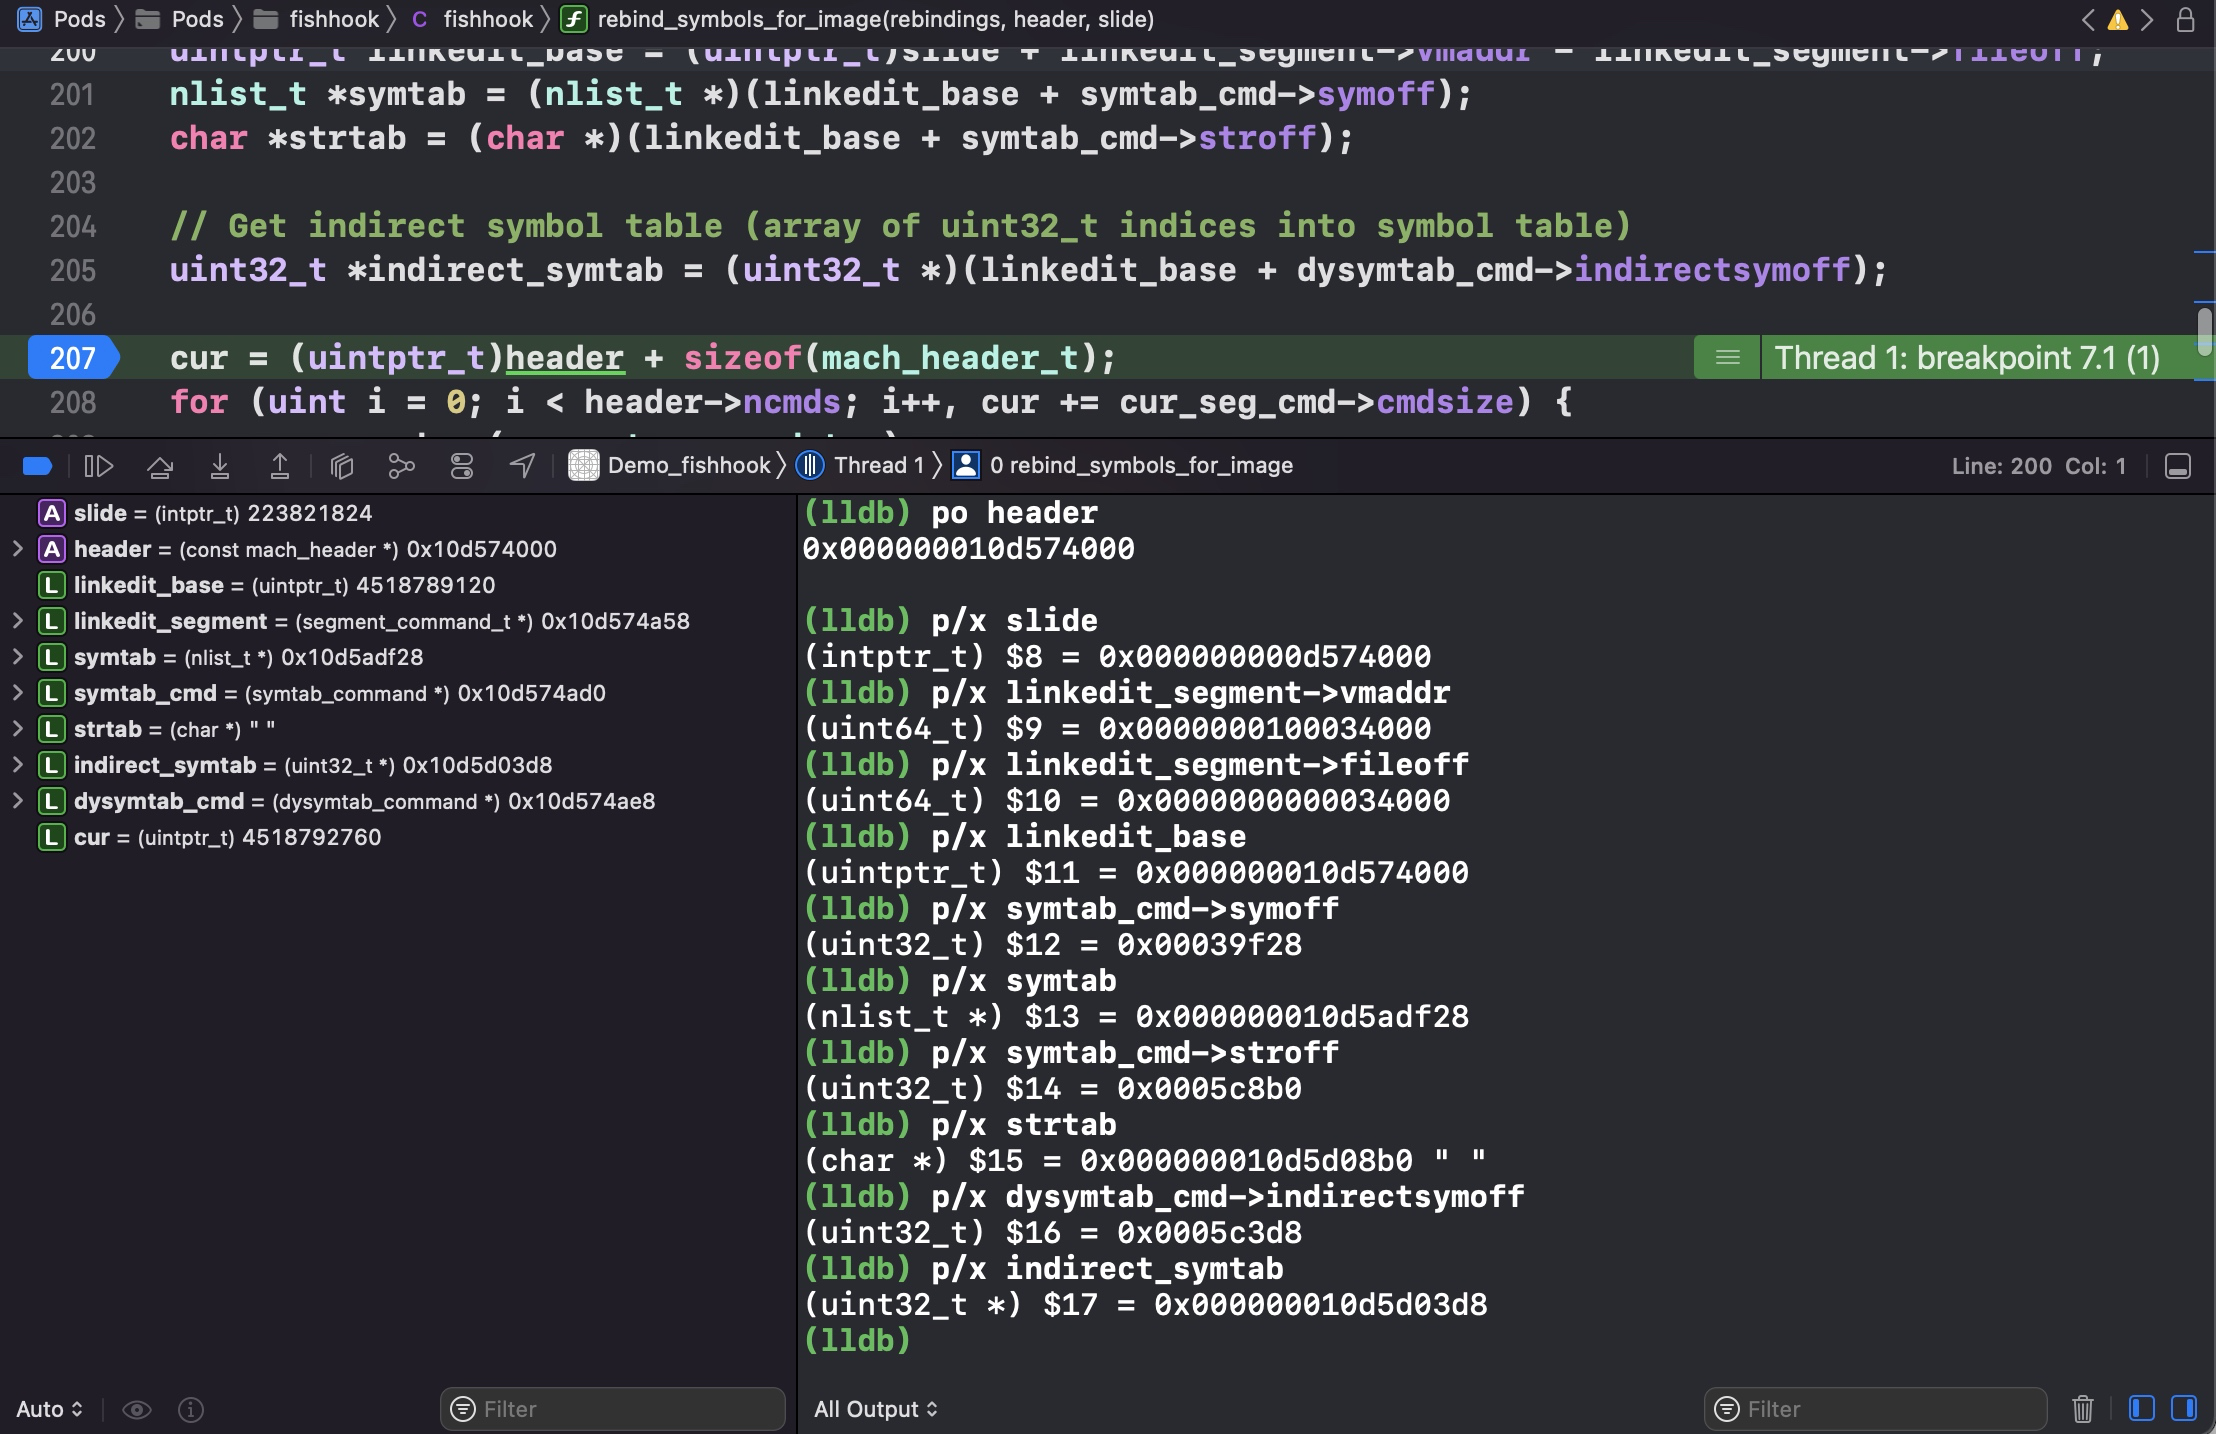
Task: Click the step over debug button
Action: (x=160, y=466)
